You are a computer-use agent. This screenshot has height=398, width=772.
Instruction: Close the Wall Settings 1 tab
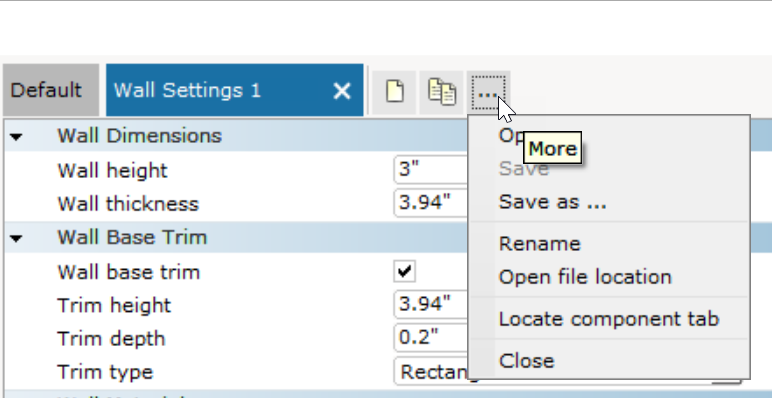(x=342, y=91)
